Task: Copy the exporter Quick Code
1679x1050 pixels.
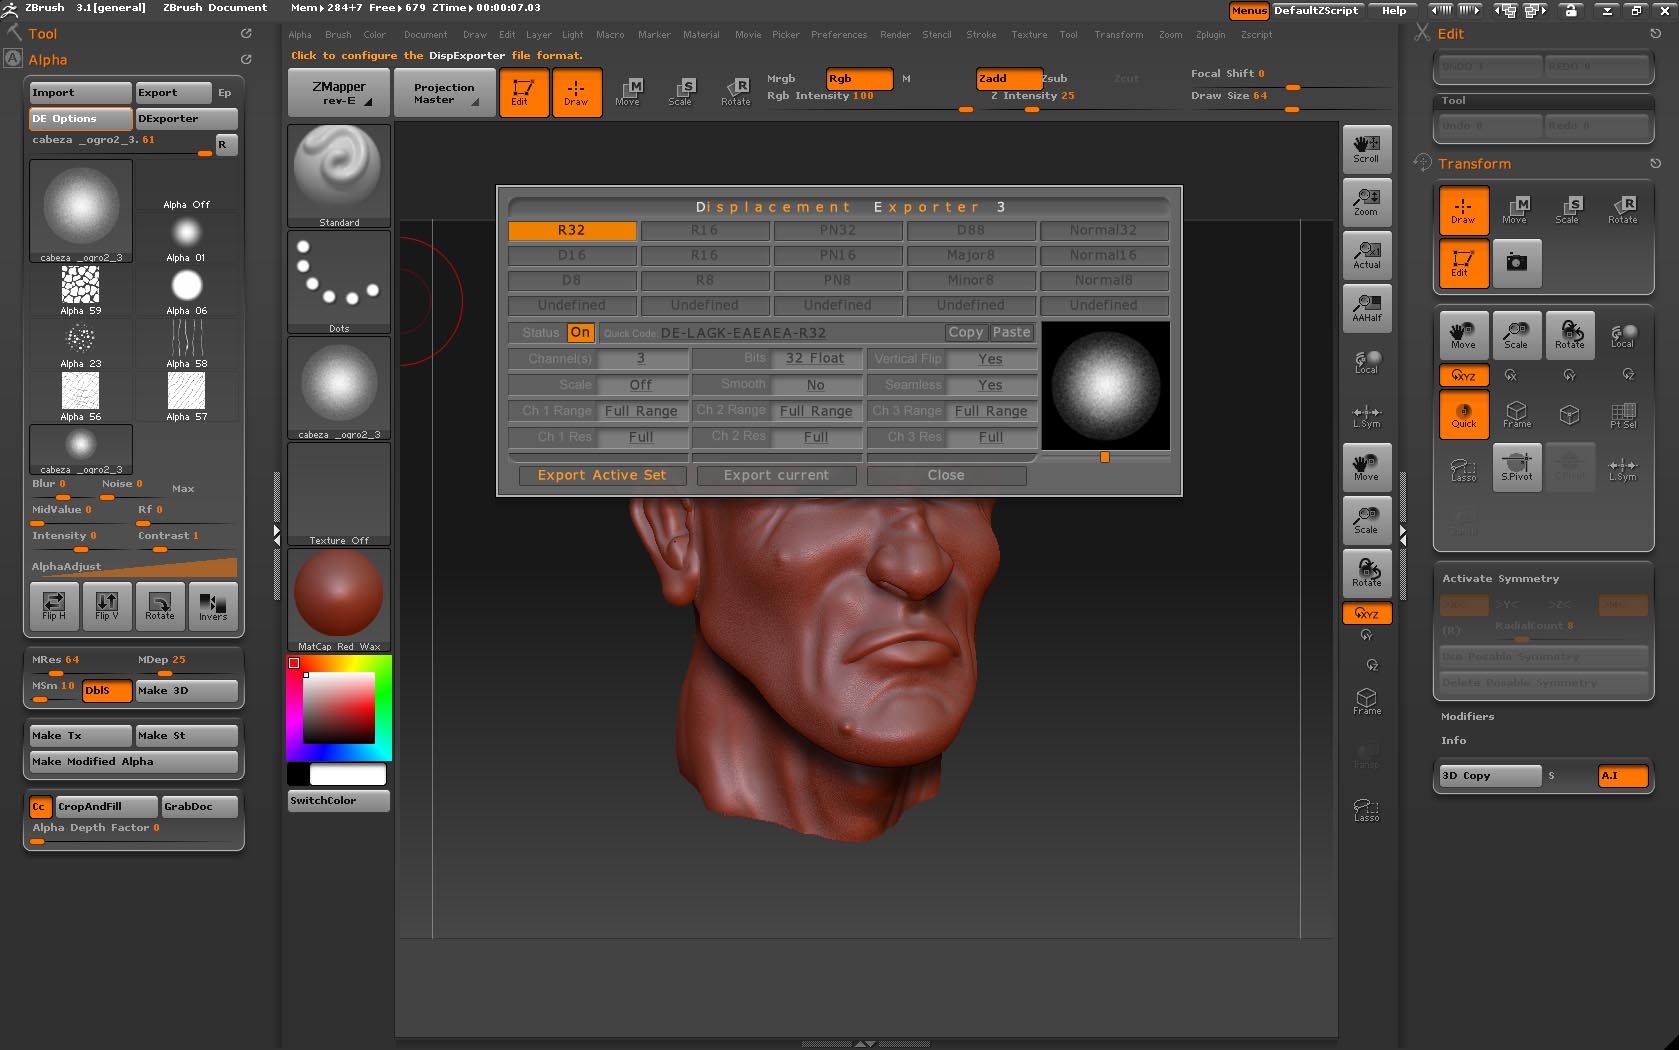Action: pos(966,333)
